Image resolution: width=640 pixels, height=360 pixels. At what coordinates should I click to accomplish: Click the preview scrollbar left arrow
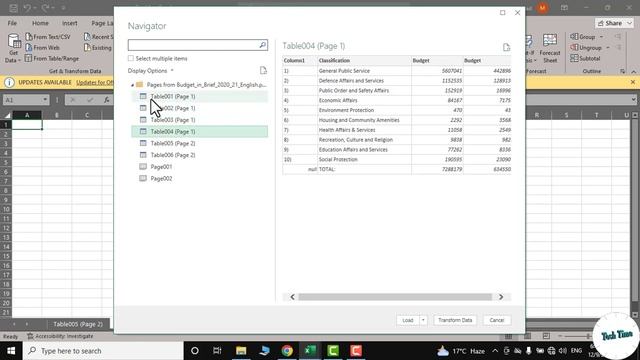pos(292,297)
